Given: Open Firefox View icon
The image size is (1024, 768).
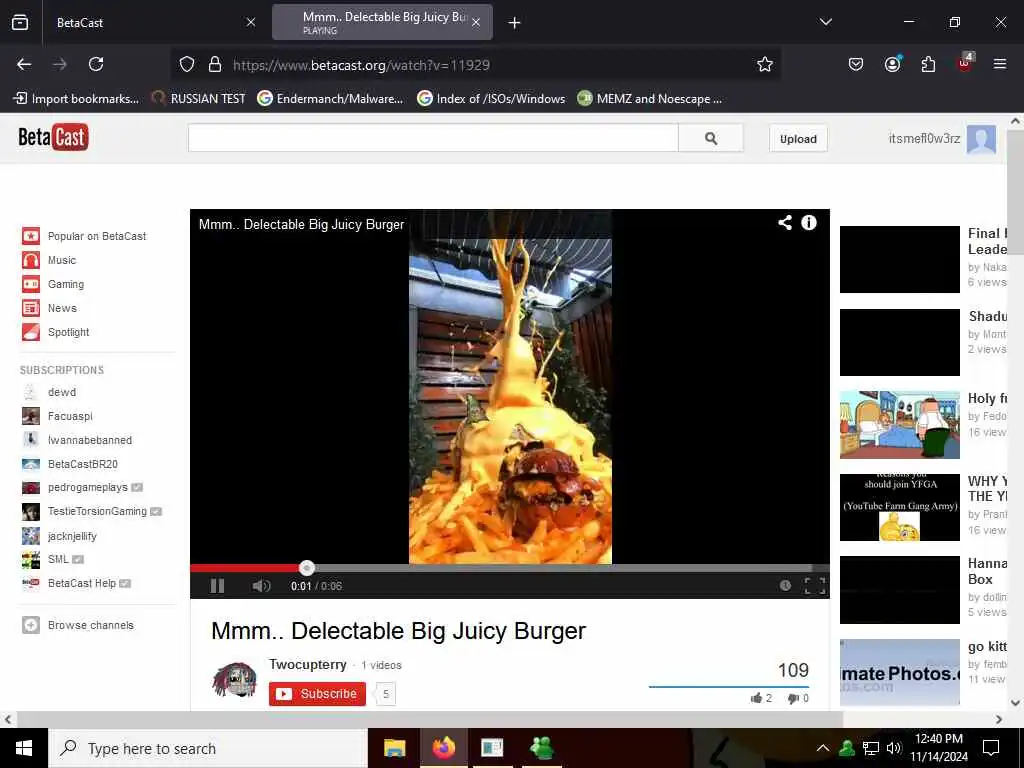Looking at the screenshot, I should coord(20,23).
